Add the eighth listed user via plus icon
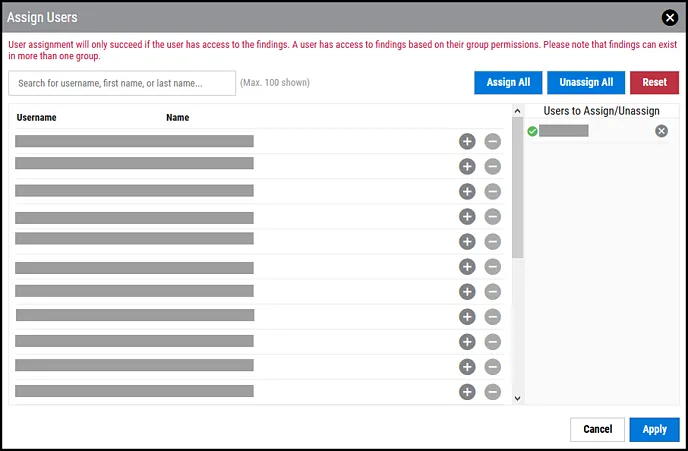 click(467, 316)
